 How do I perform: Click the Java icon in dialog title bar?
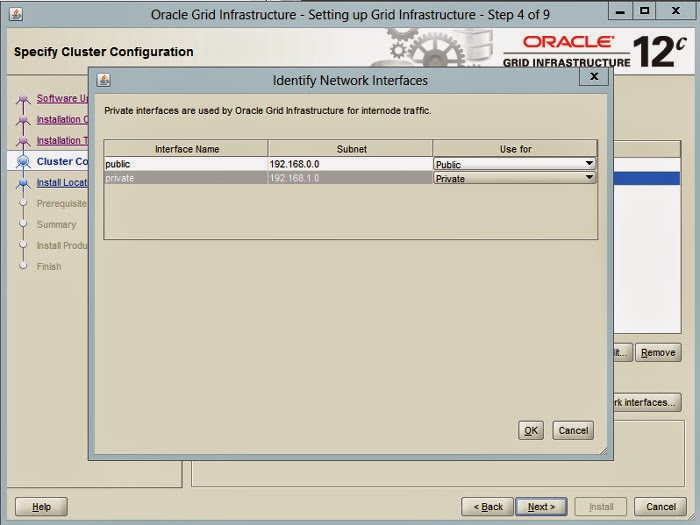pos(104,80)
